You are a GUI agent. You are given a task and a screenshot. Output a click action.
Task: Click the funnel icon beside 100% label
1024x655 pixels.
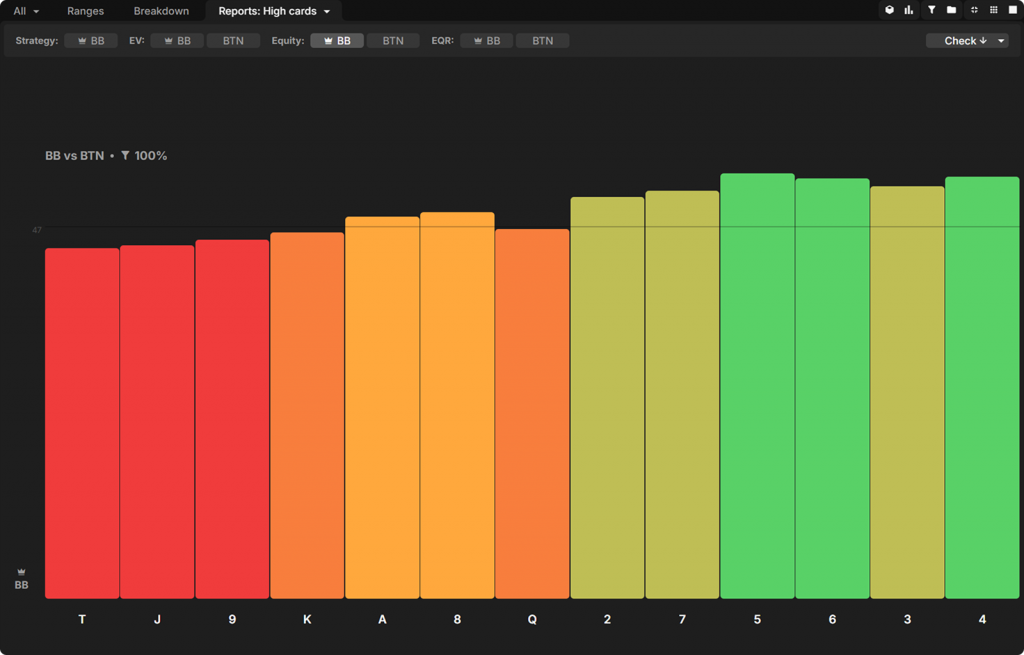[125, 156]
